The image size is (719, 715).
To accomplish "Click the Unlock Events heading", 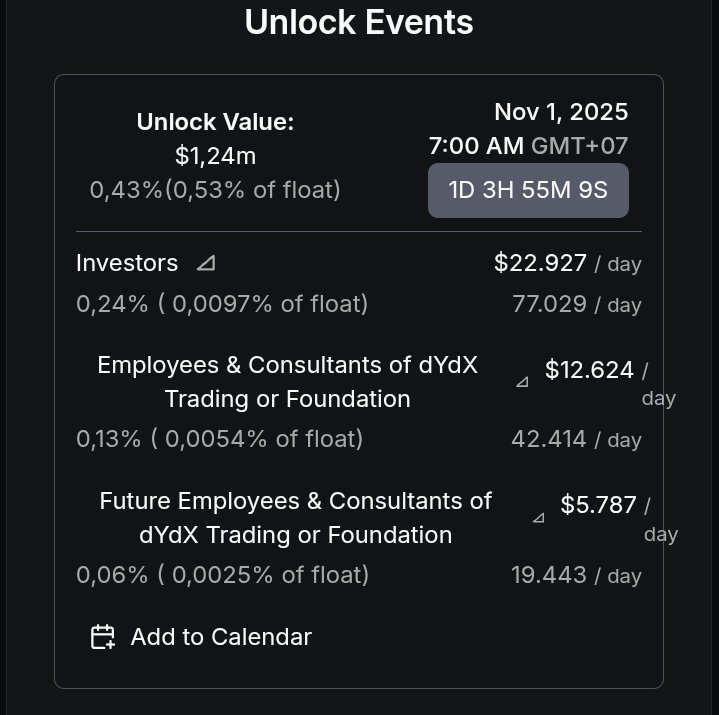I will pyautogui.click(x=359, y=22).
